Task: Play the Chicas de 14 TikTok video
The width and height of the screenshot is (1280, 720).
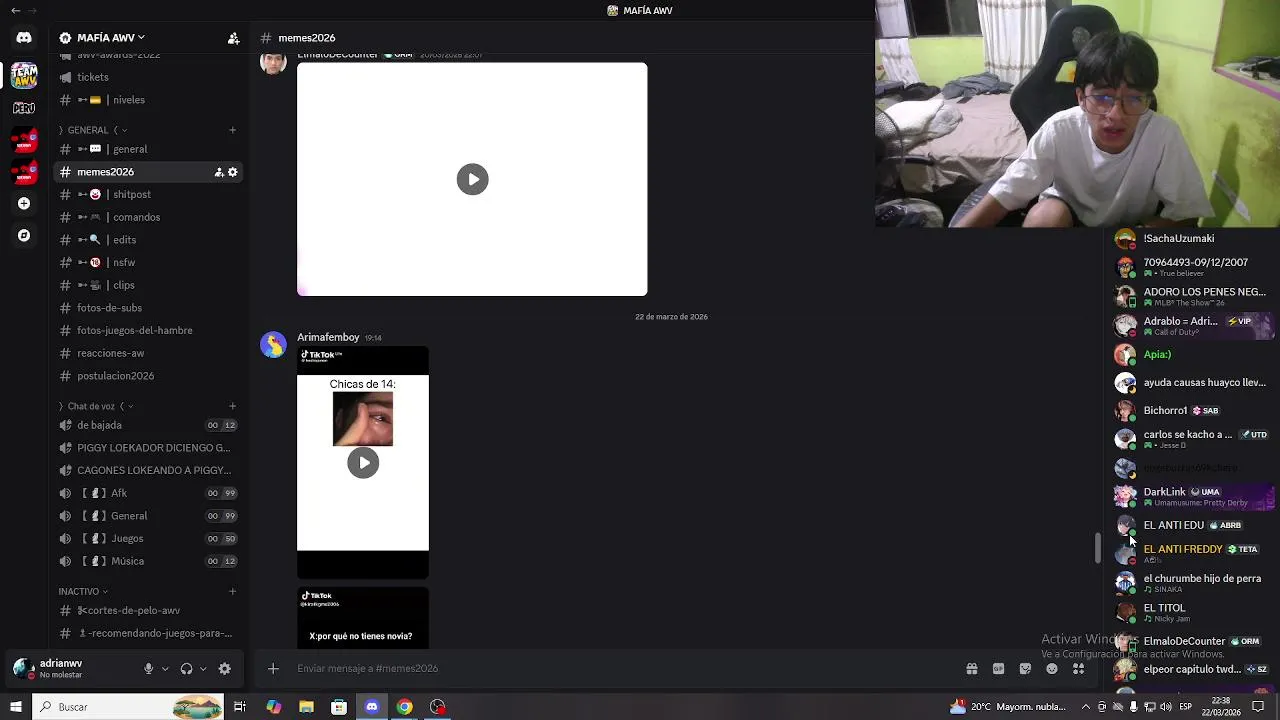Action: pos(363,462)
